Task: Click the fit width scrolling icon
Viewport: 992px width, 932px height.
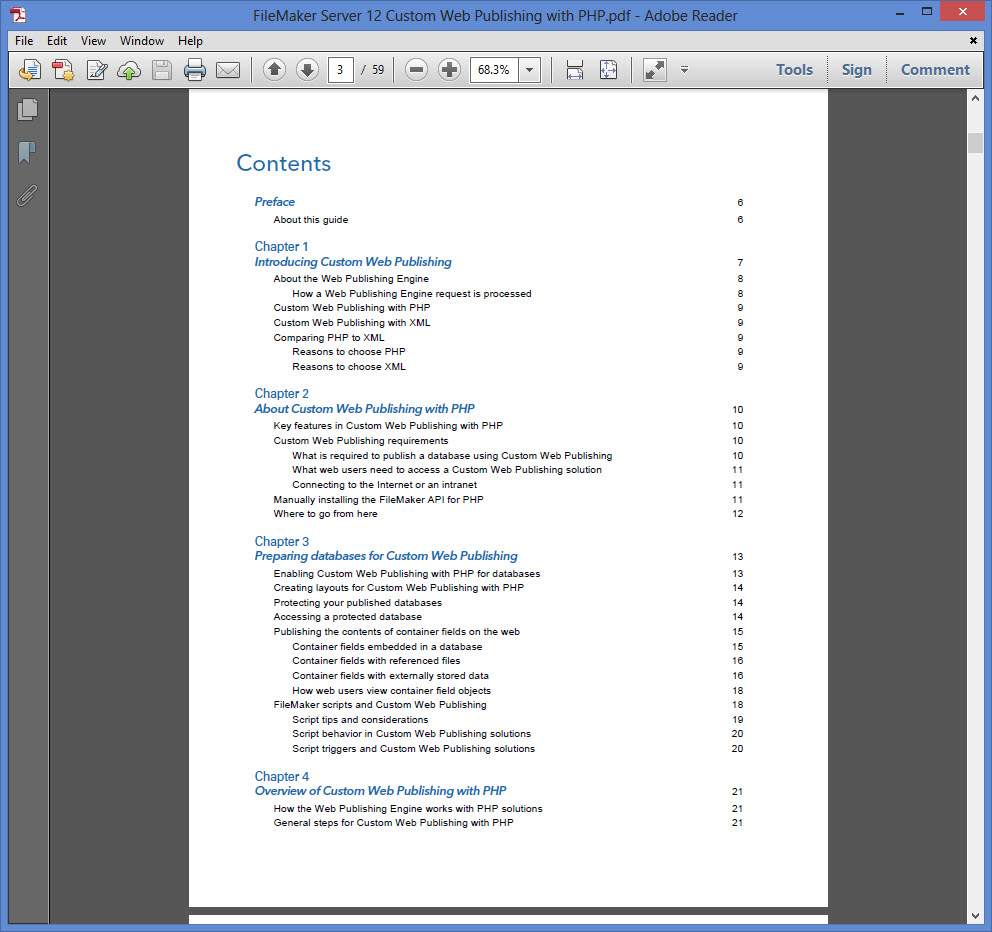Action: coord(574,70)
